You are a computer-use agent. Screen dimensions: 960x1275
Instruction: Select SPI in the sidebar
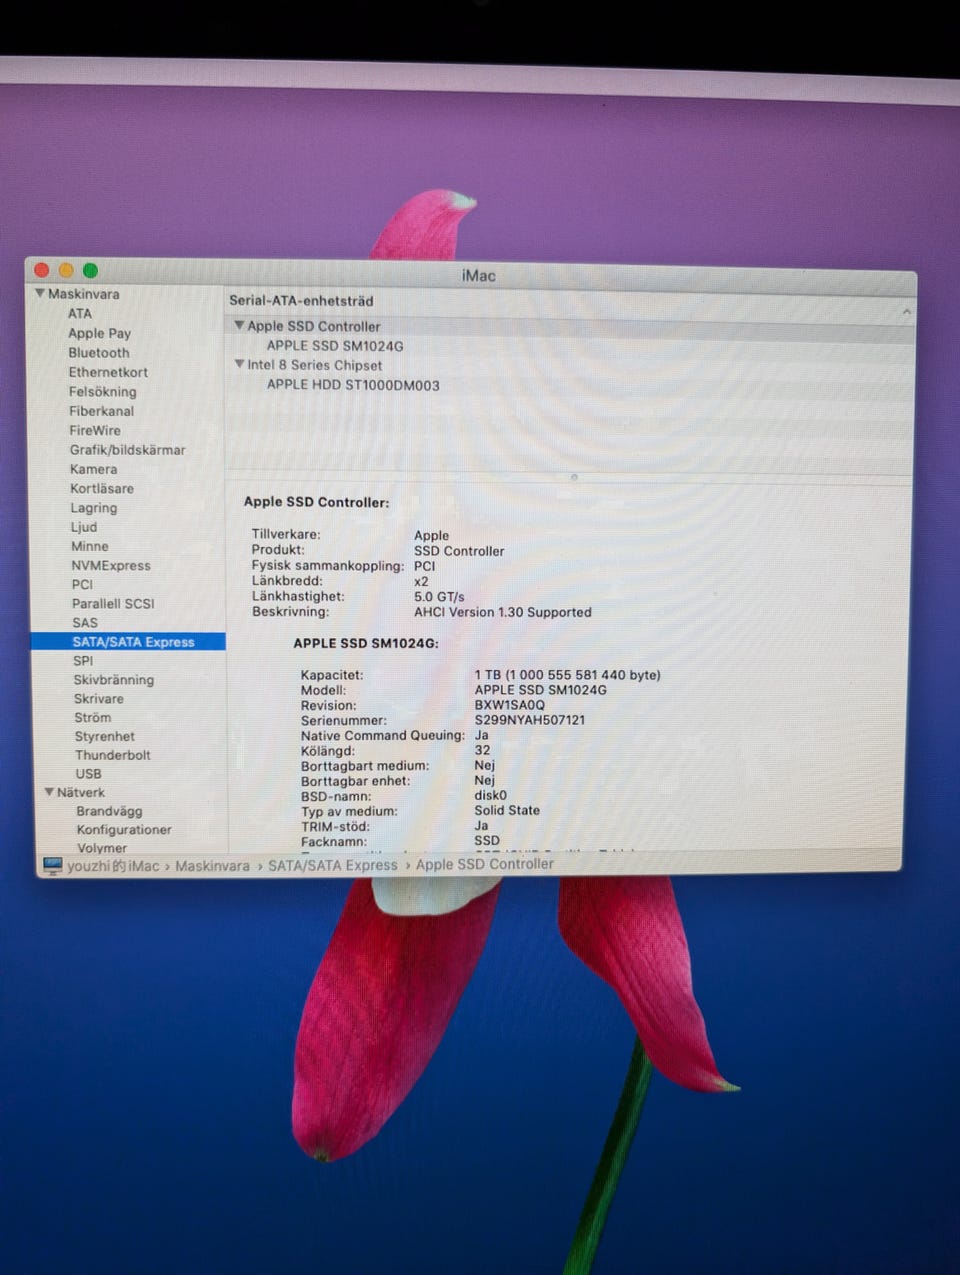click(83, 661)
